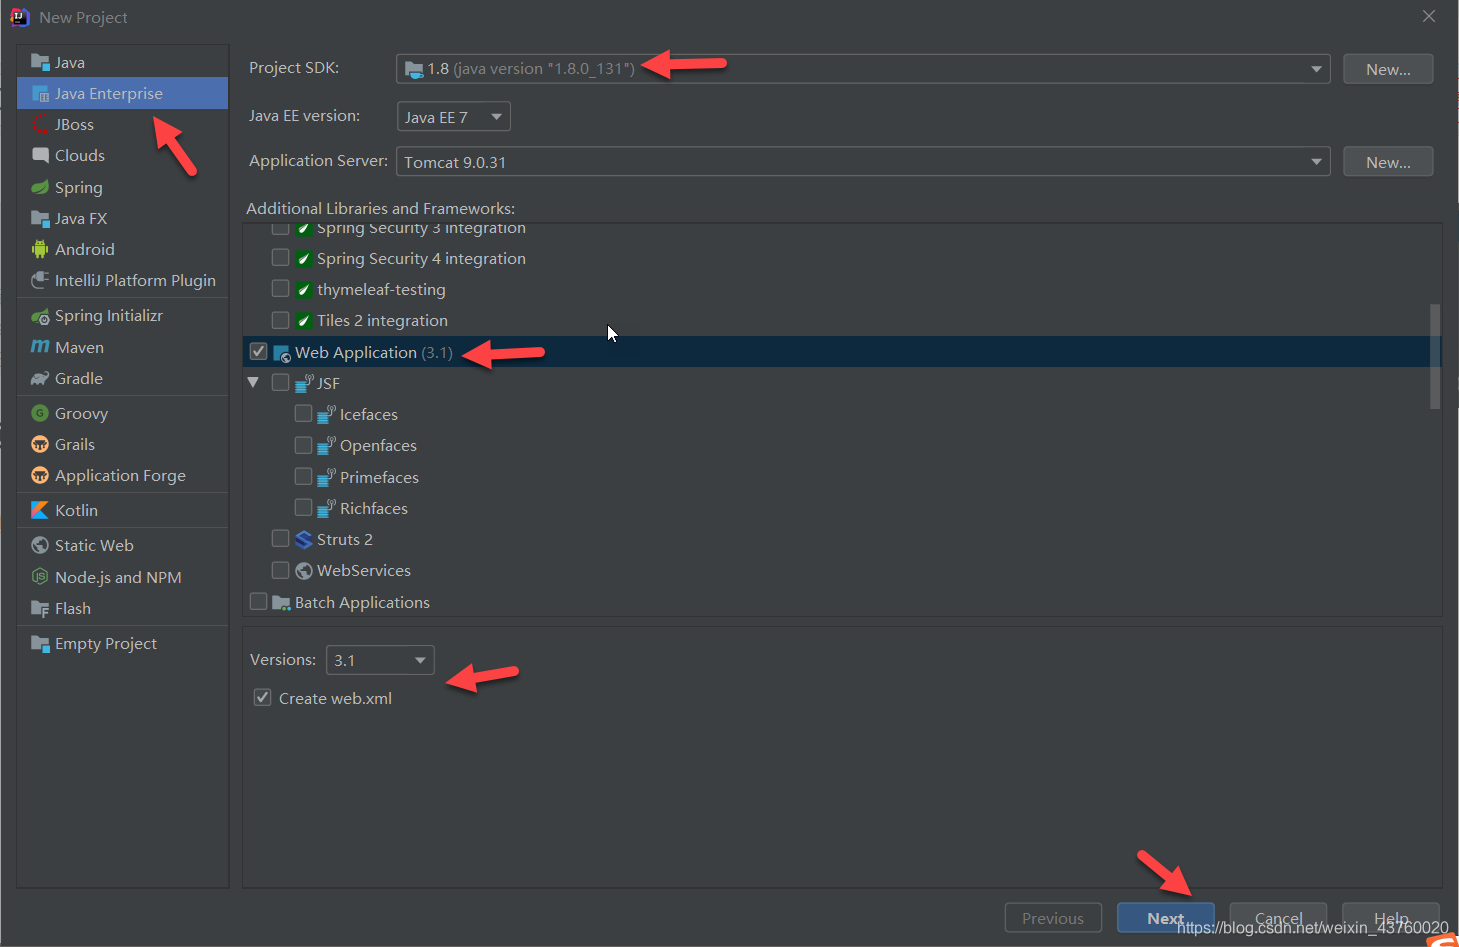Select the Empty Project label
Screen dimensions: 1459x947
106,644
